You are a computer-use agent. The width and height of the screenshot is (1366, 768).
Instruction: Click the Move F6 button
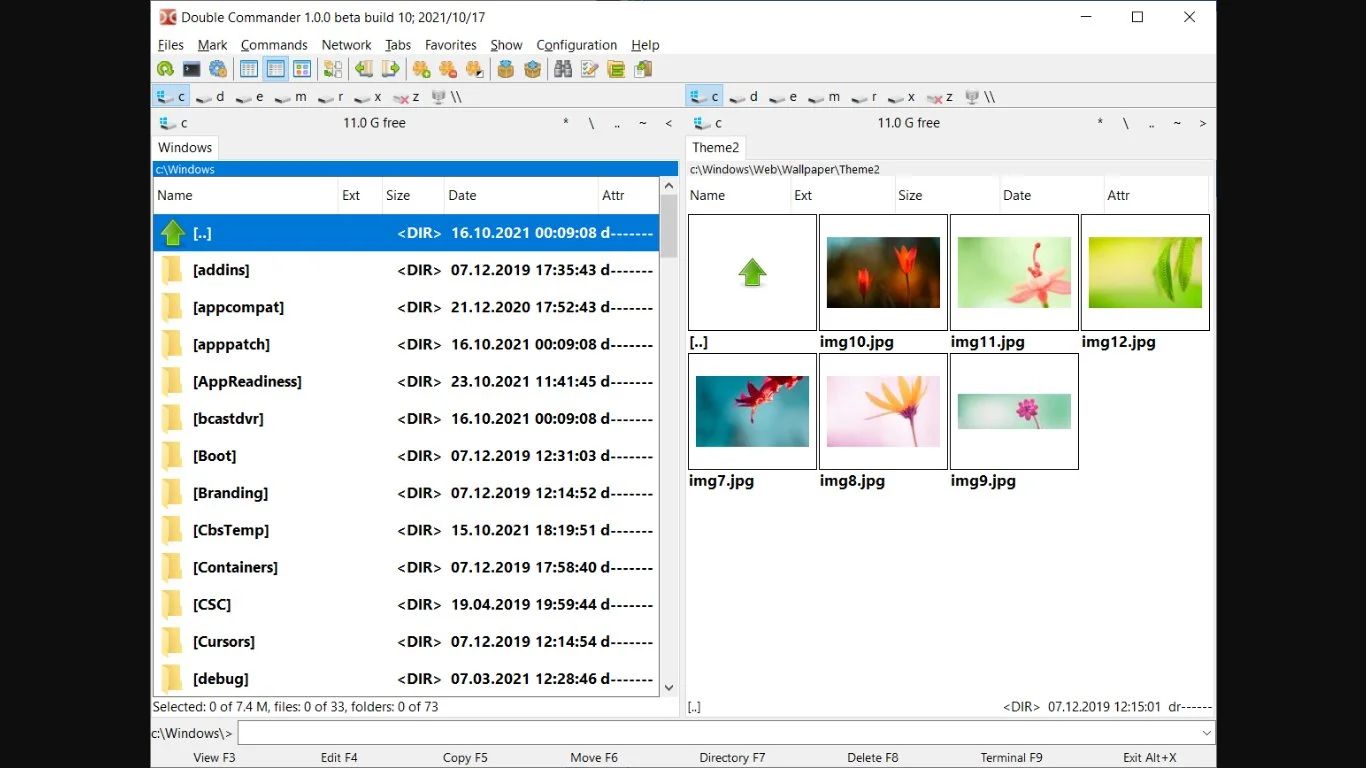[594, 758]
